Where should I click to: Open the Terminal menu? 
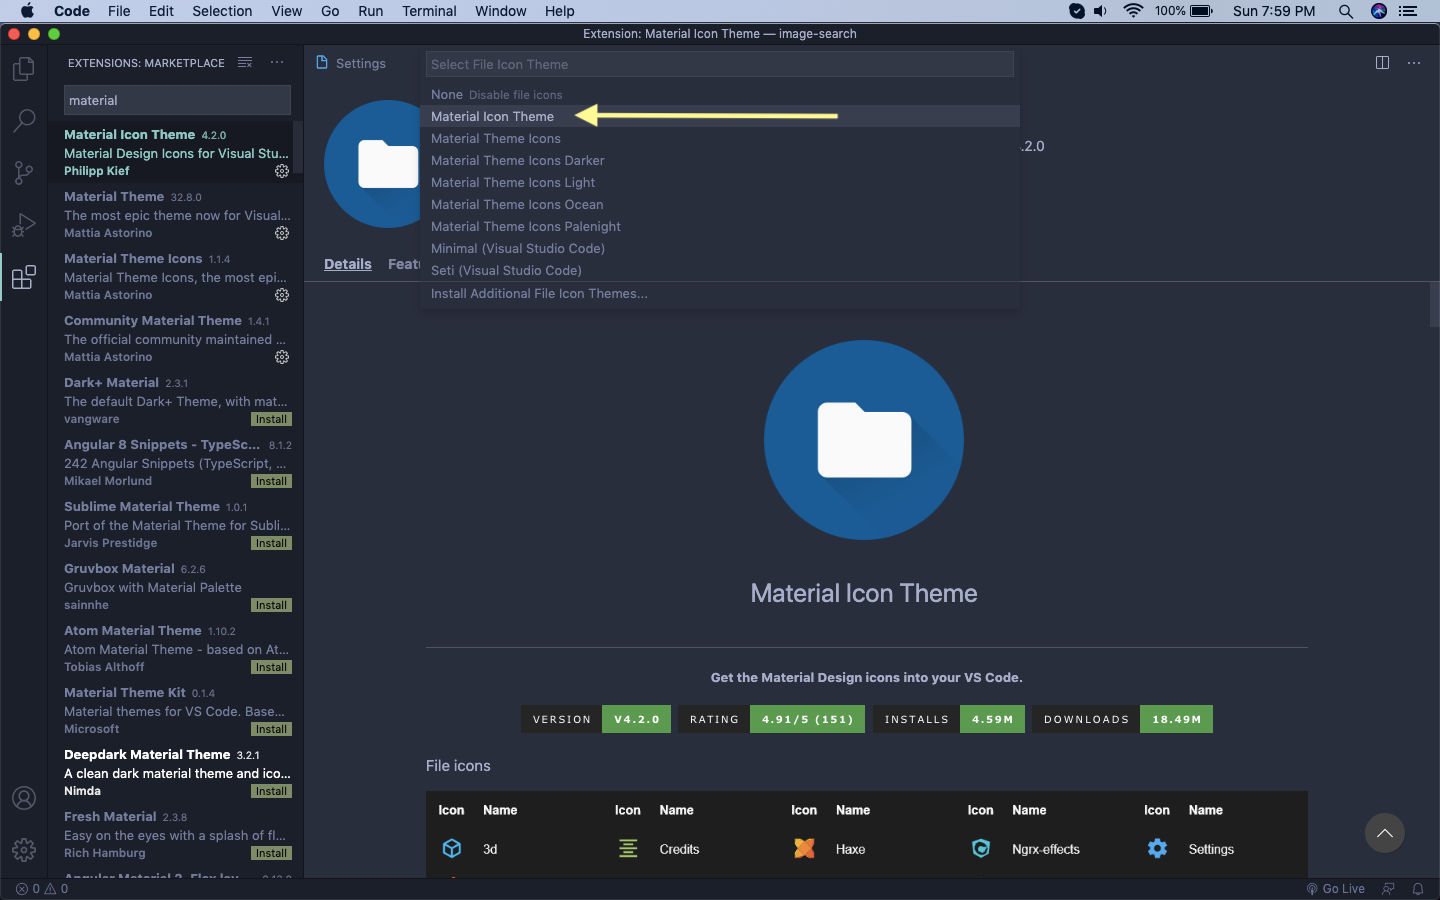click(x=429, y=11)
